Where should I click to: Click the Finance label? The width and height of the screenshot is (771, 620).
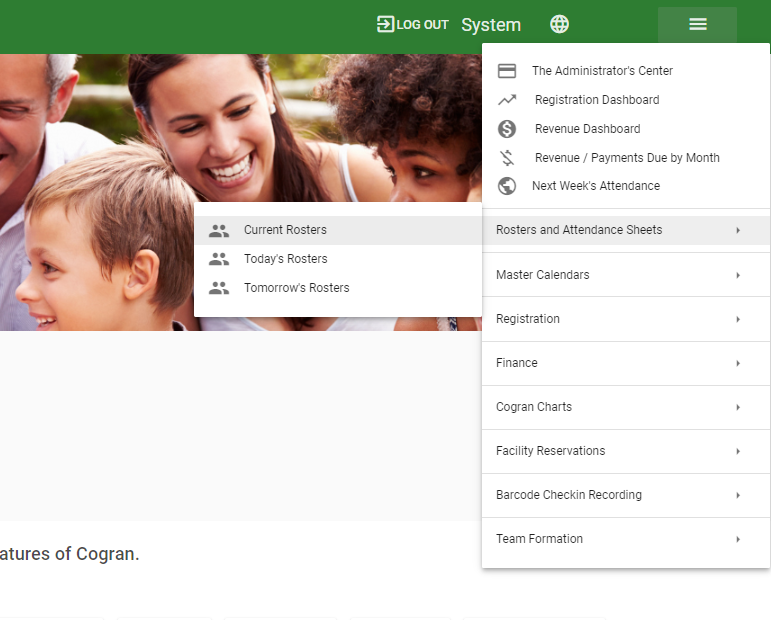[x=516, y=363]
